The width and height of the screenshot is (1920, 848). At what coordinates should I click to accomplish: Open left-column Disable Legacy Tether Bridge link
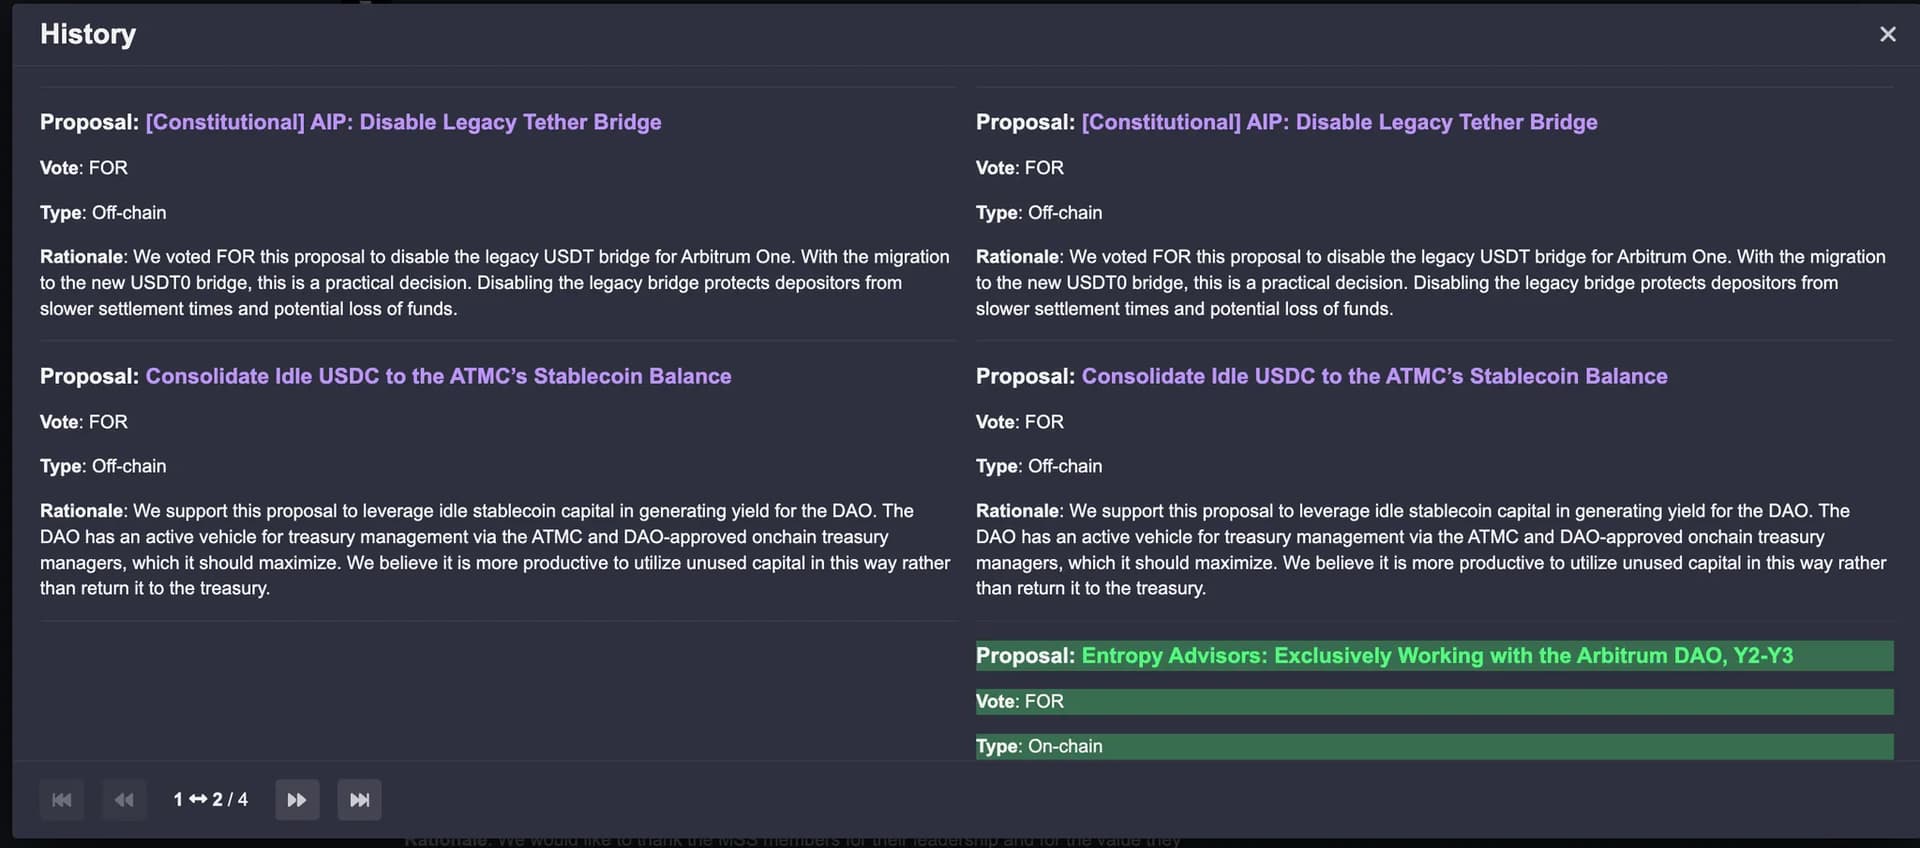pos(403,122)
